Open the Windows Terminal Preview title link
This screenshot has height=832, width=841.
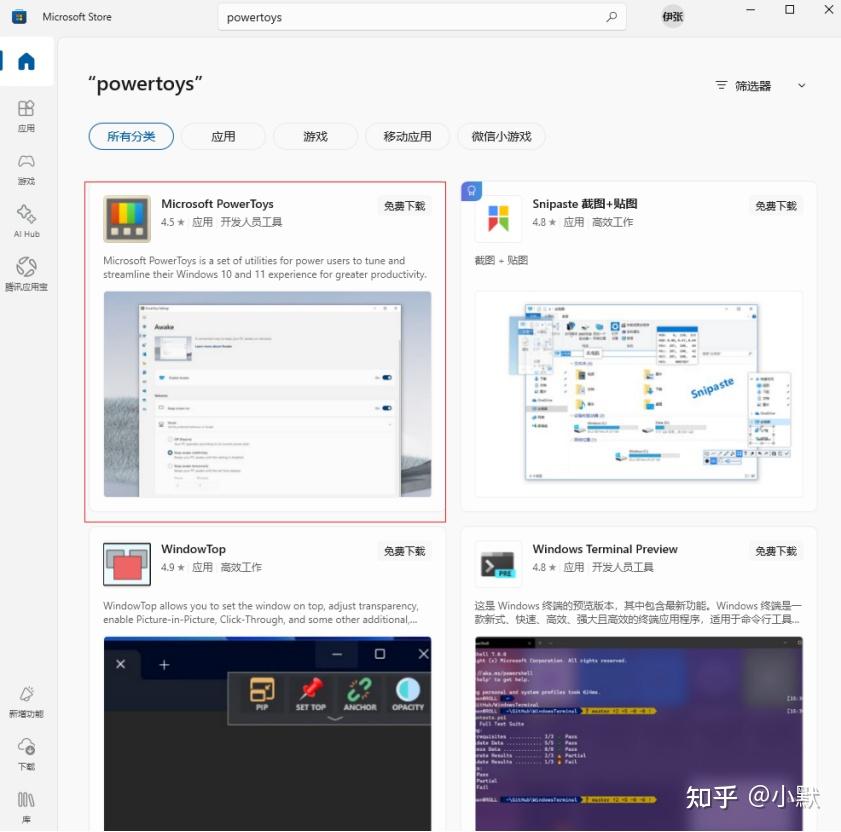point(605,549)
